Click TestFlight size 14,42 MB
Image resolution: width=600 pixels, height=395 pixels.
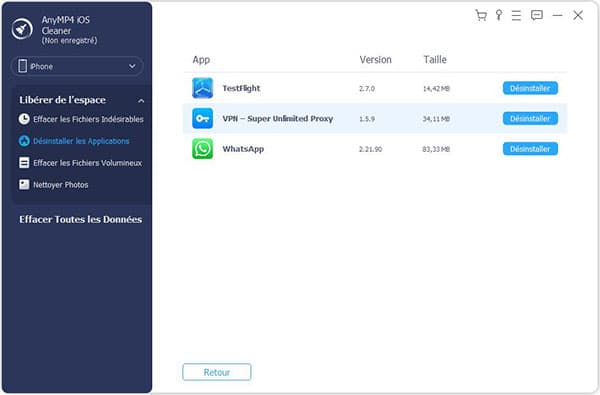click(436, 88)
